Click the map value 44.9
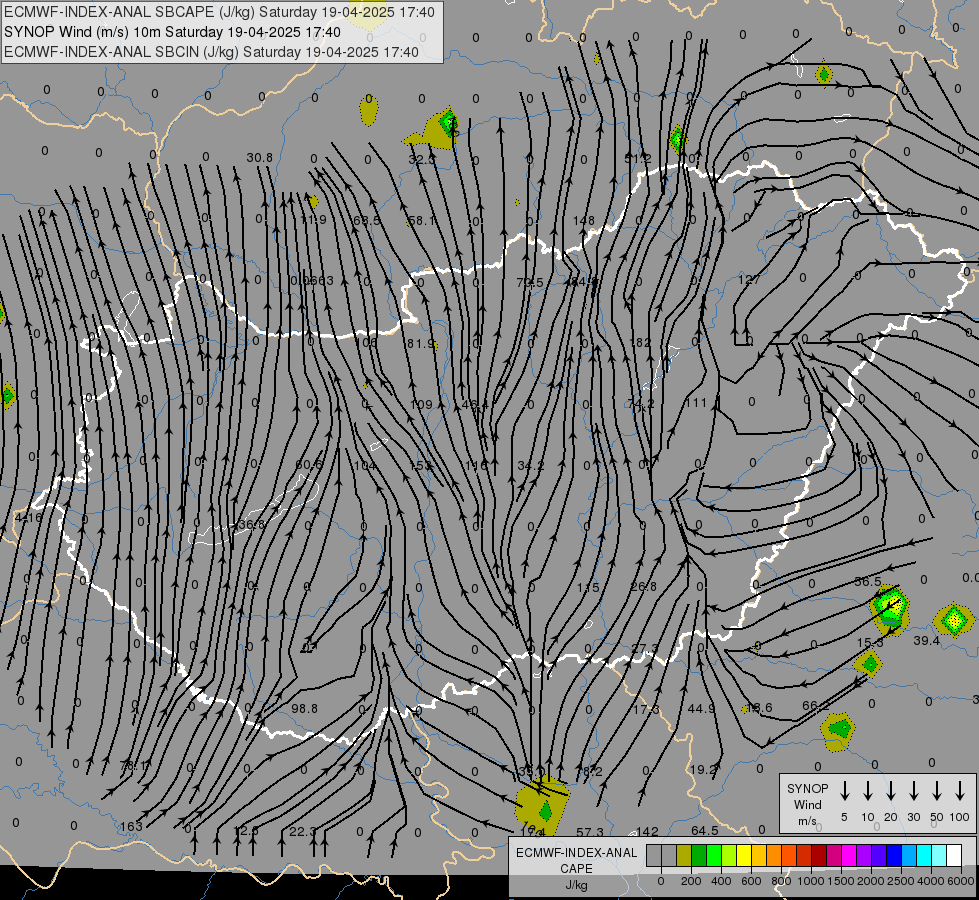Viewport: 979px width, 900px height. pos(701,708)
